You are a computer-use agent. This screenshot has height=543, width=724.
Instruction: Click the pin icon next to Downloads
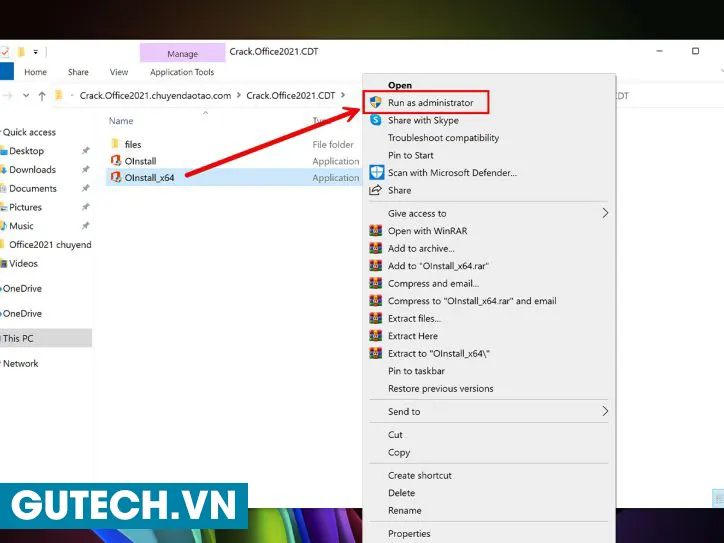coord(85,169)
